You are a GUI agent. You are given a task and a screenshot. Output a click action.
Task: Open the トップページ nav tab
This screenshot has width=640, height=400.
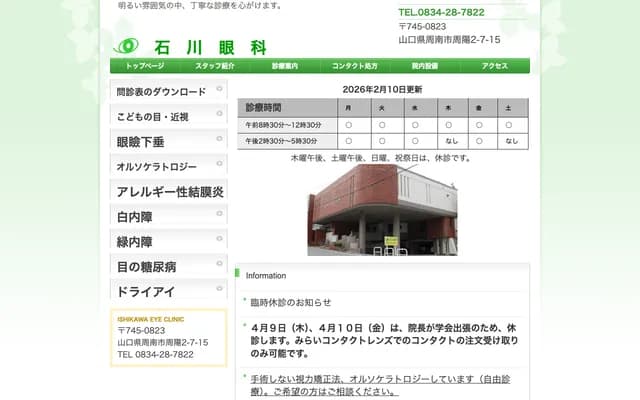click(x=145, y=66)
